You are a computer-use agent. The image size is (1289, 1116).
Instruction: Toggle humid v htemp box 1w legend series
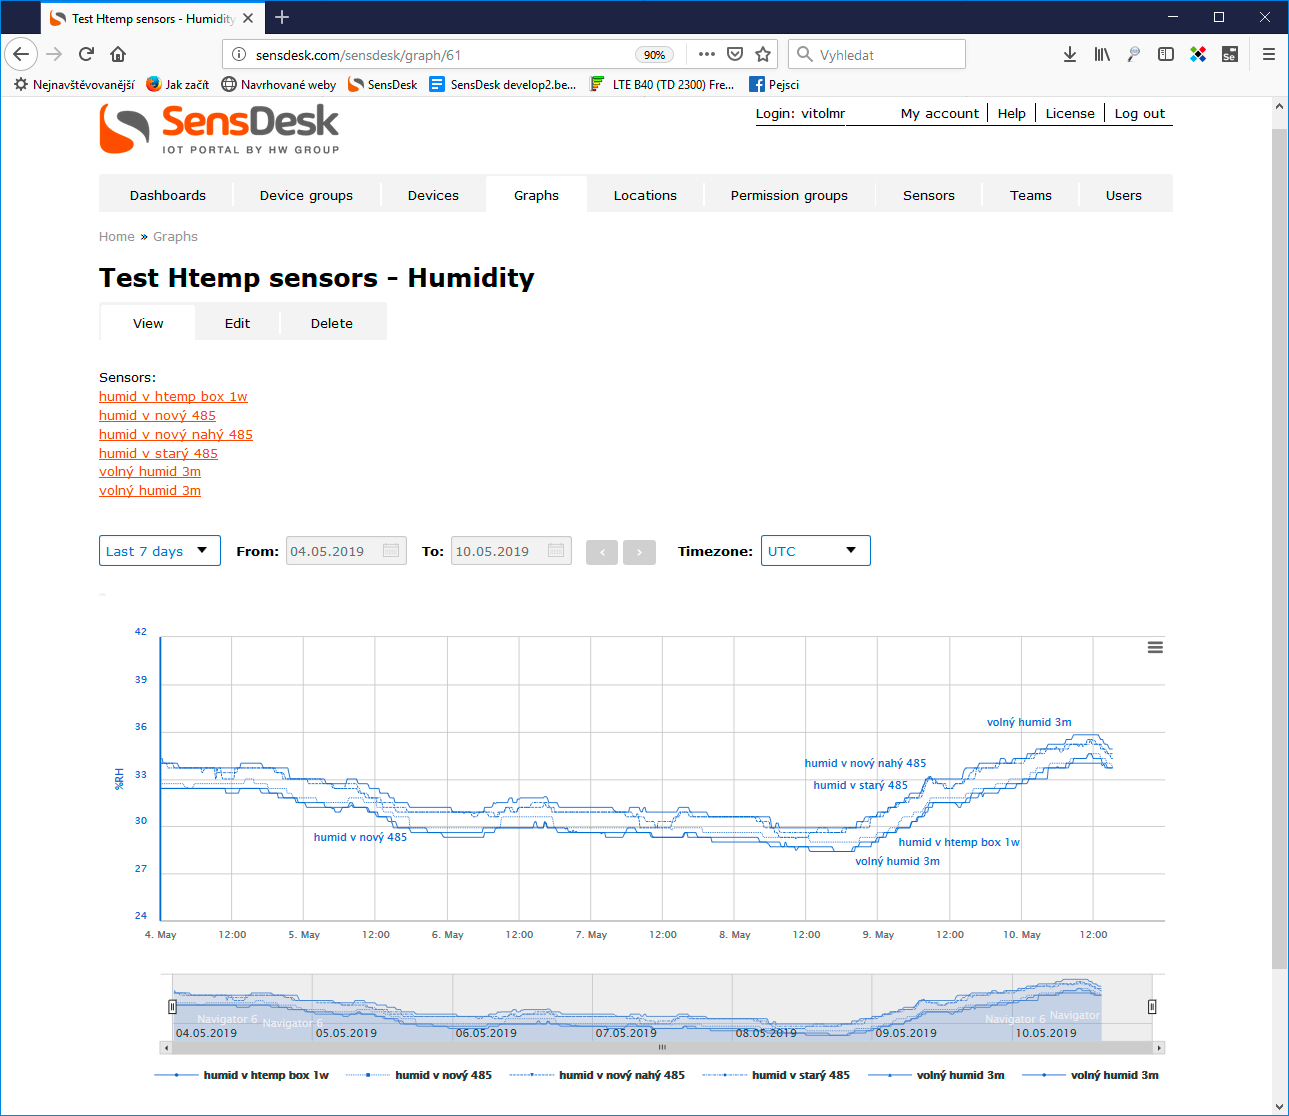[x=241, y=1075]
